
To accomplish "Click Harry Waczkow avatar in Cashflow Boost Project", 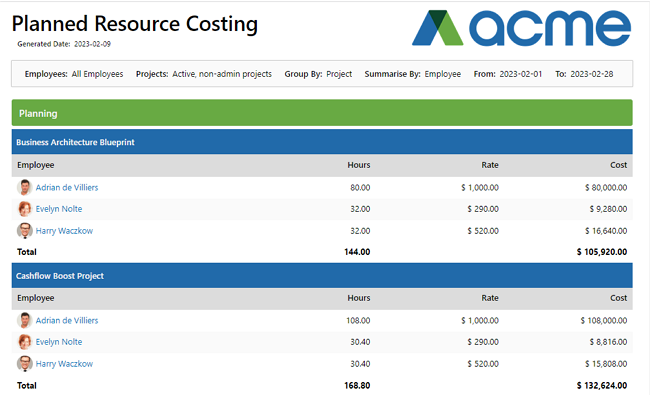I will click(24, 364).
